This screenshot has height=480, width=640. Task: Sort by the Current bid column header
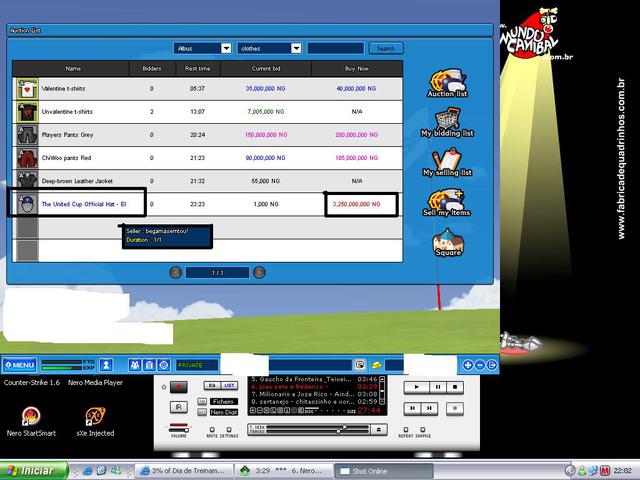(266, 69)
